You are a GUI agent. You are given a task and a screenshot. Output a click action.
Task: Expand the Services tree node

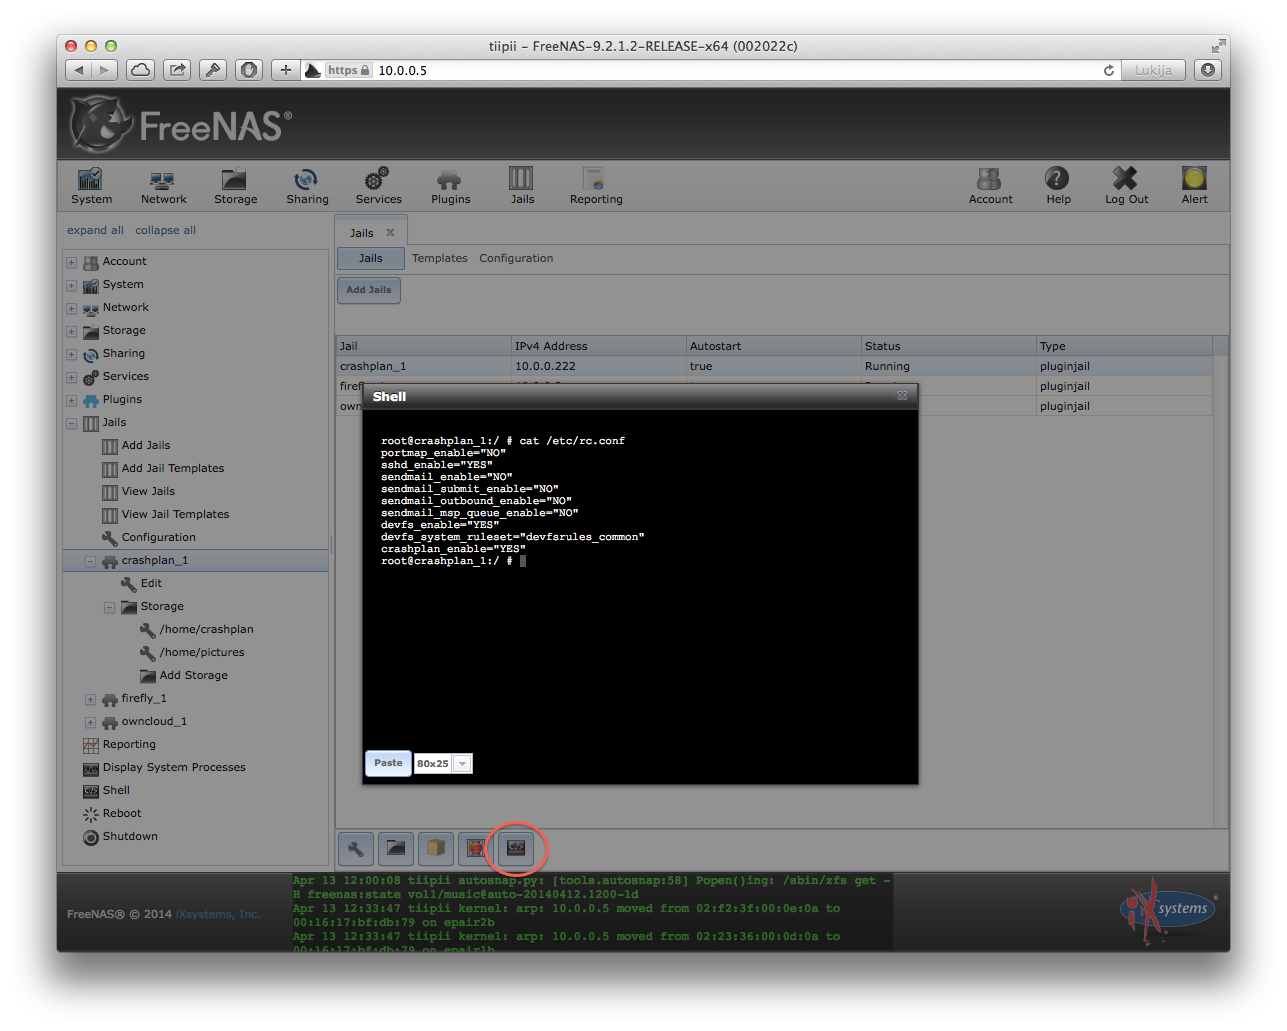71,377
